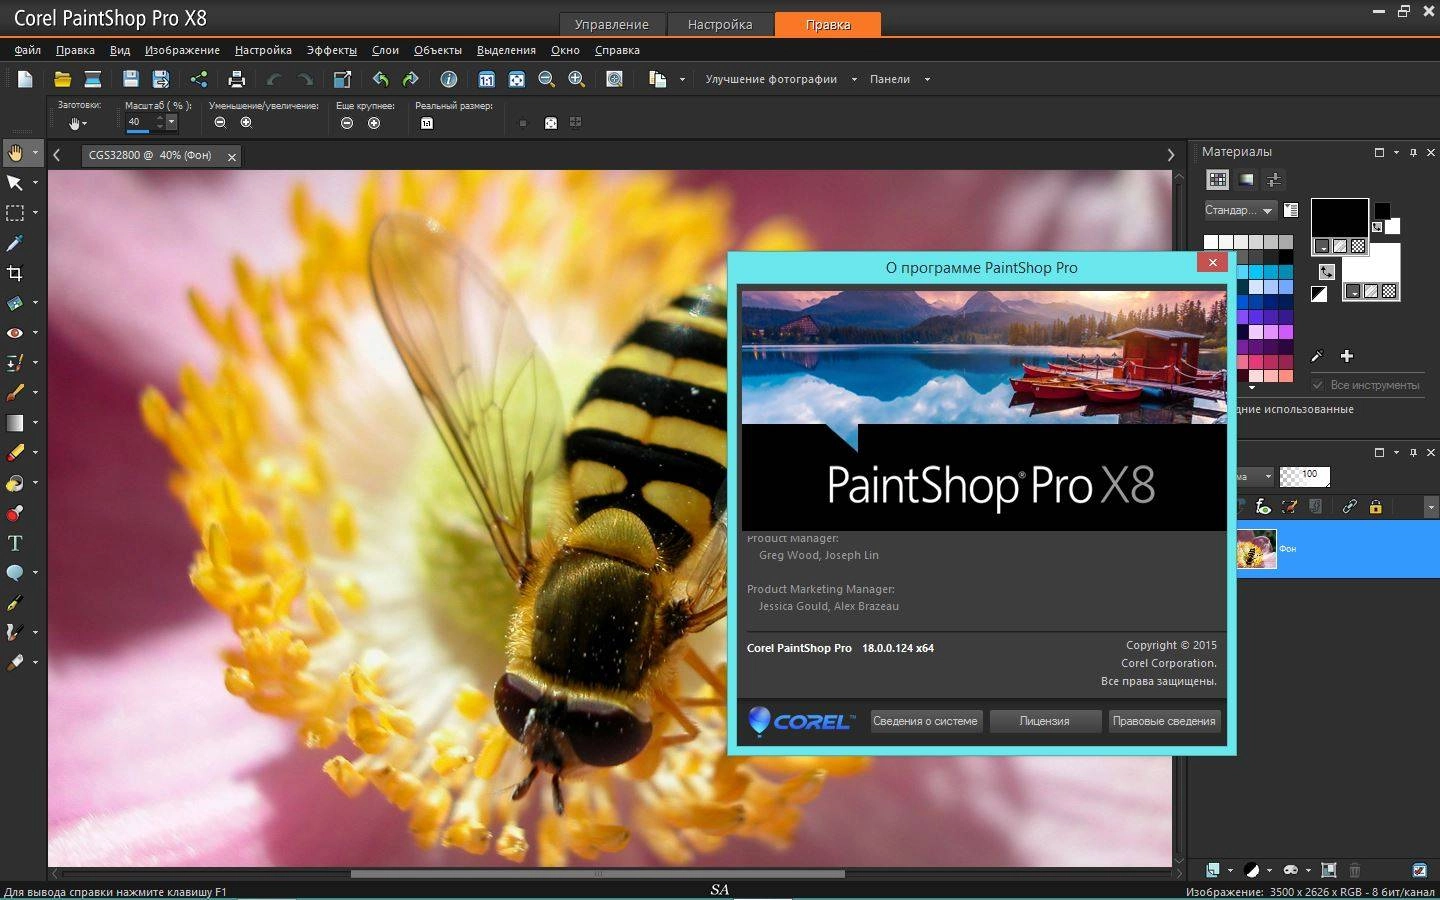
Task: Click the 'Реальный размер' 1:1 button
Action: (x=427, y=123)
